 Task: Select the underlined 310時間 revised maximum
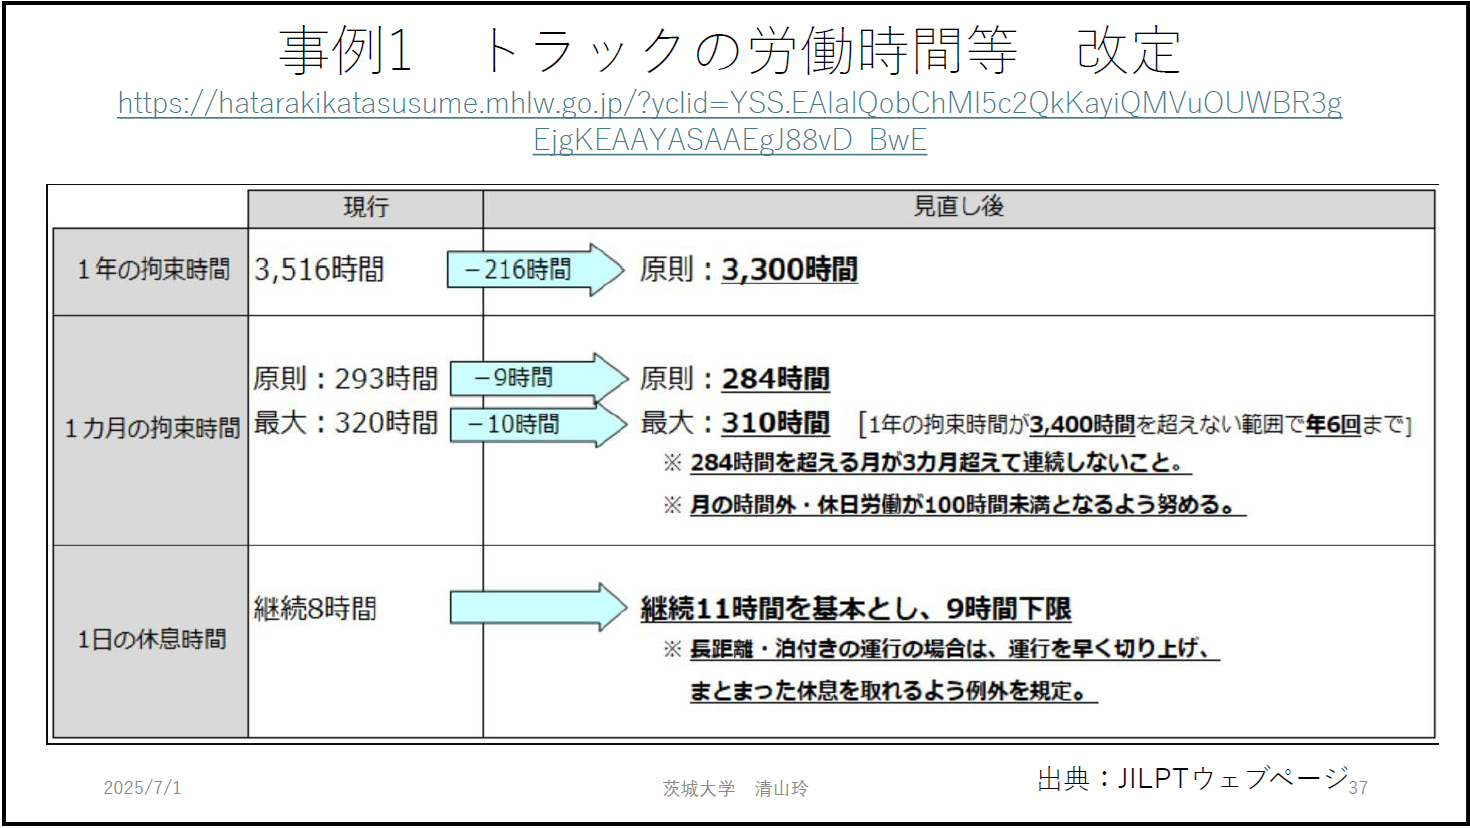pyautogui.click(x=775, y=423)
